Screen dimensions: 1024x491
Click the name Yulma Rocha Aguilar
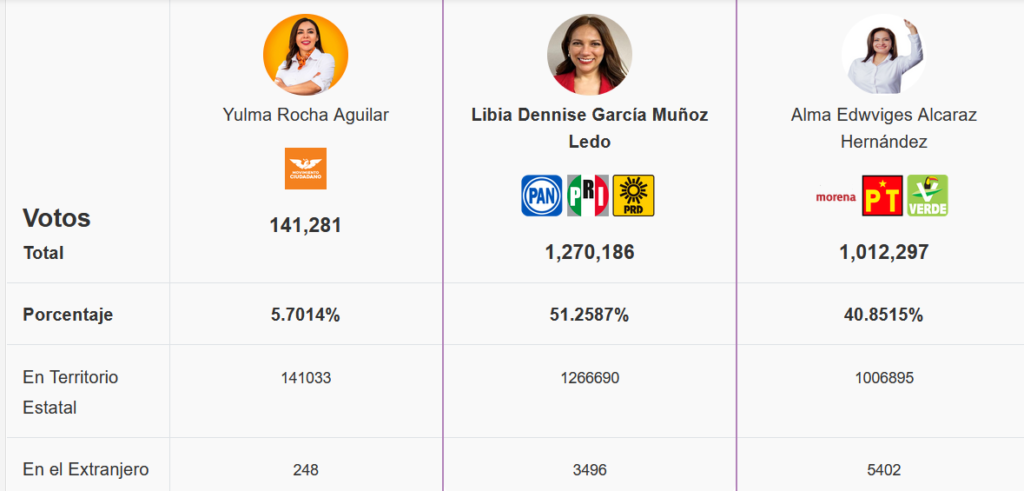point(305,115)
